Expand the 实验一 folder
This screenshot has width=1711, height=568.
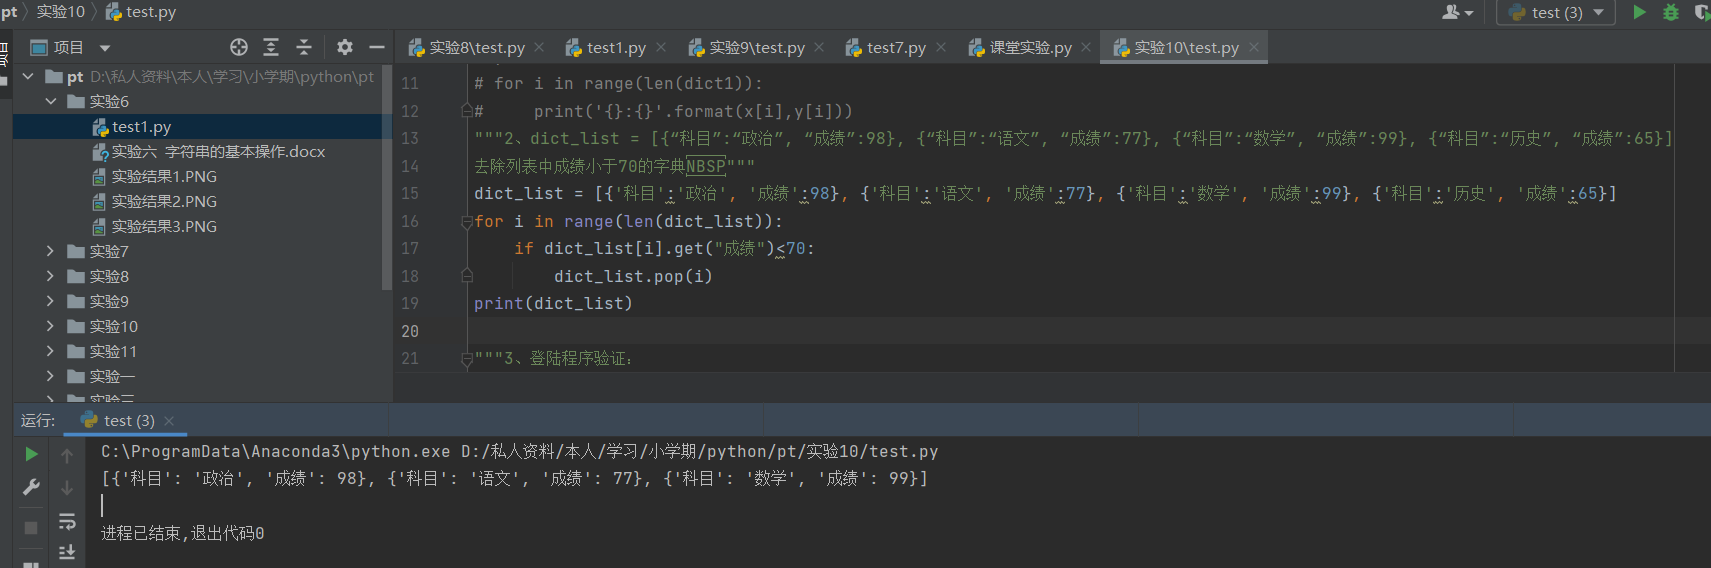coord(50,376)
